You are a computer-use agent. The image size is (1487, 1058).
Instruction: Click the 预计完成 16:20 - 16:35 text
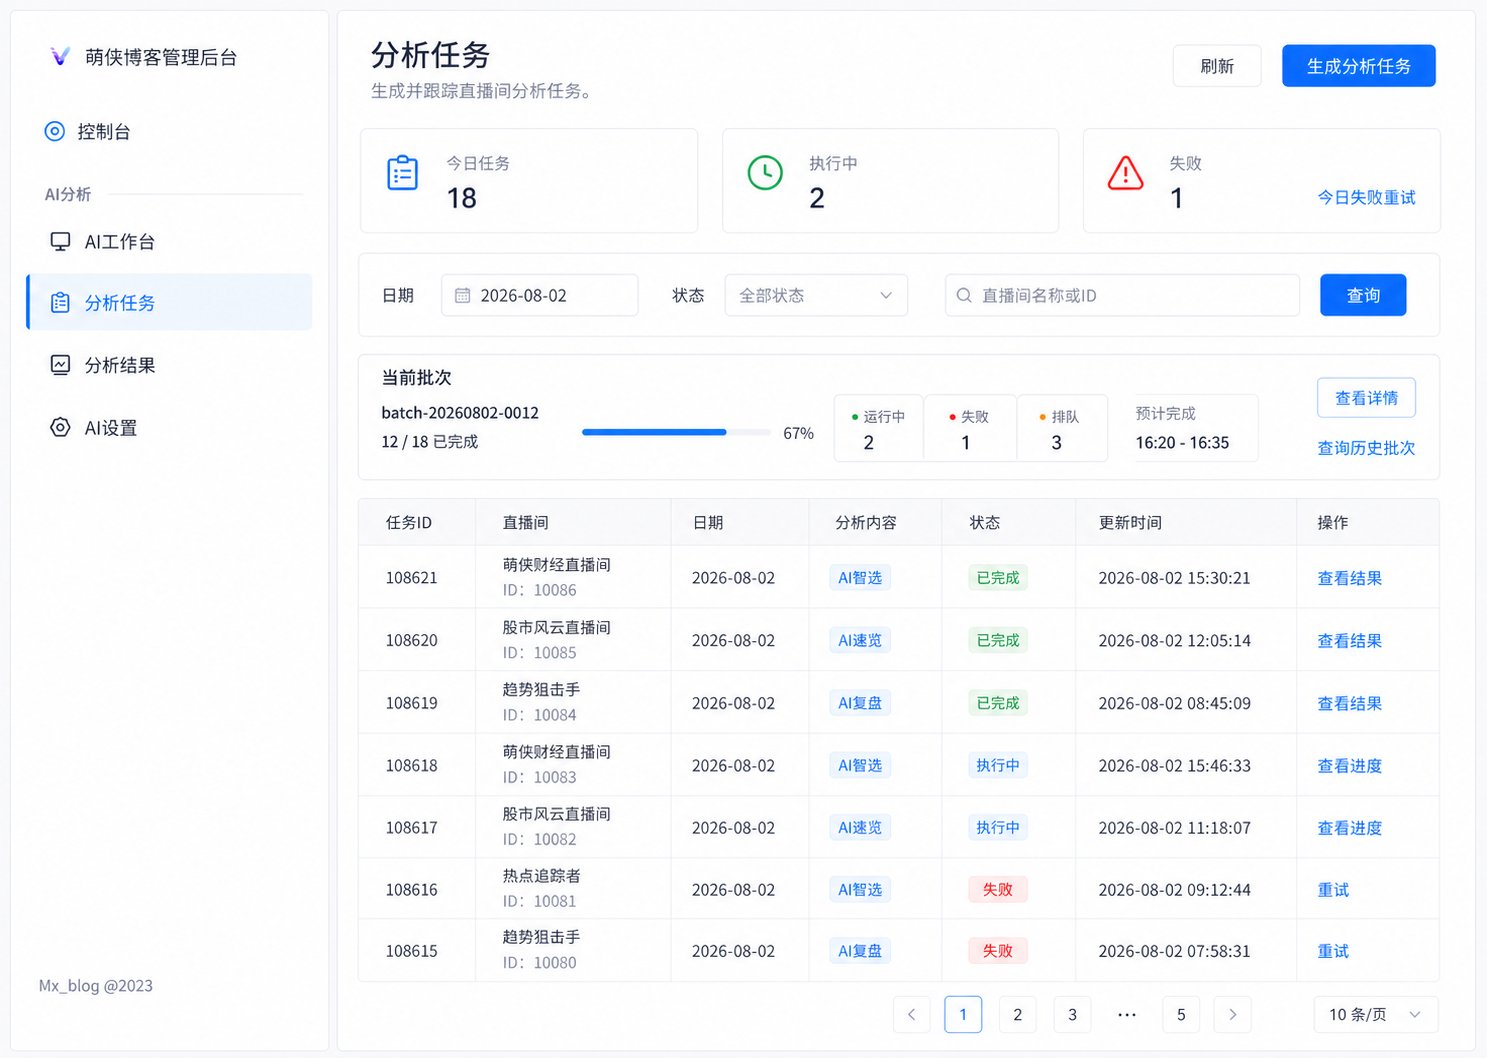point(1182,428)
